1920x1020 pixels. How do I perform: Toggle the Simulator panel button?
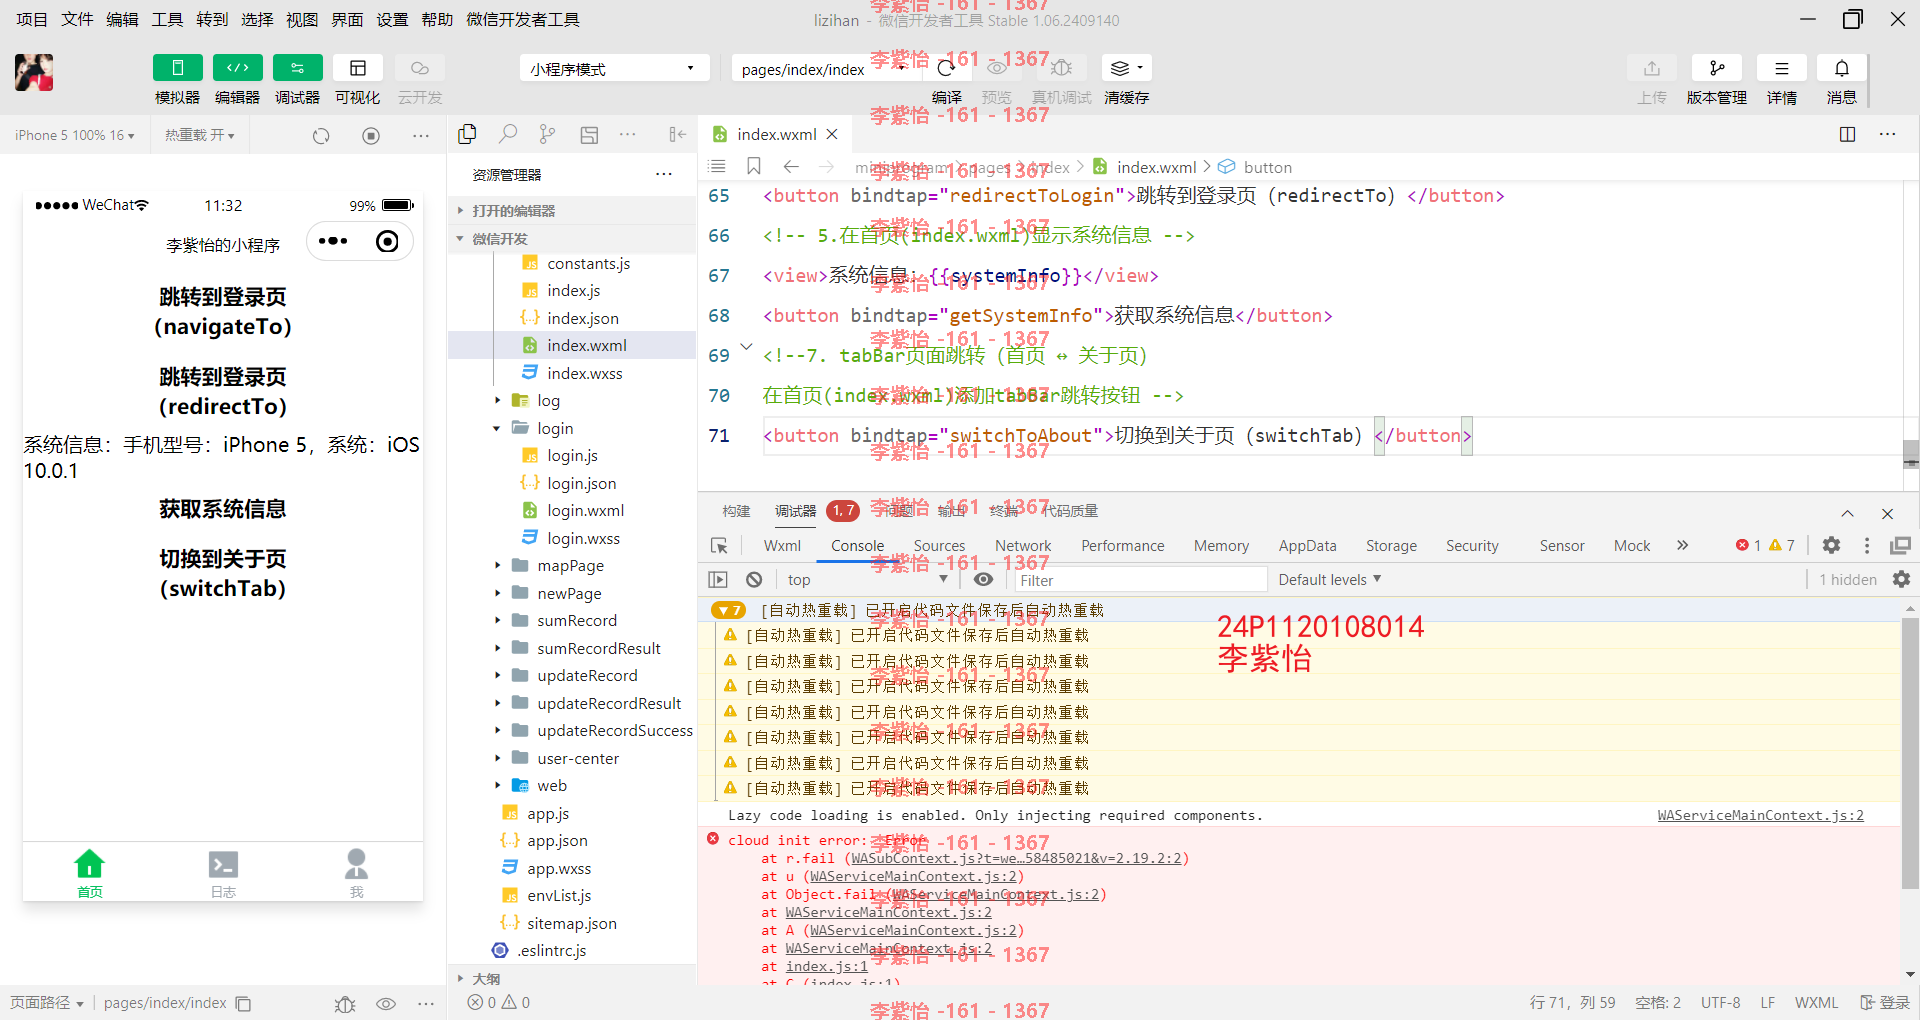177,68
